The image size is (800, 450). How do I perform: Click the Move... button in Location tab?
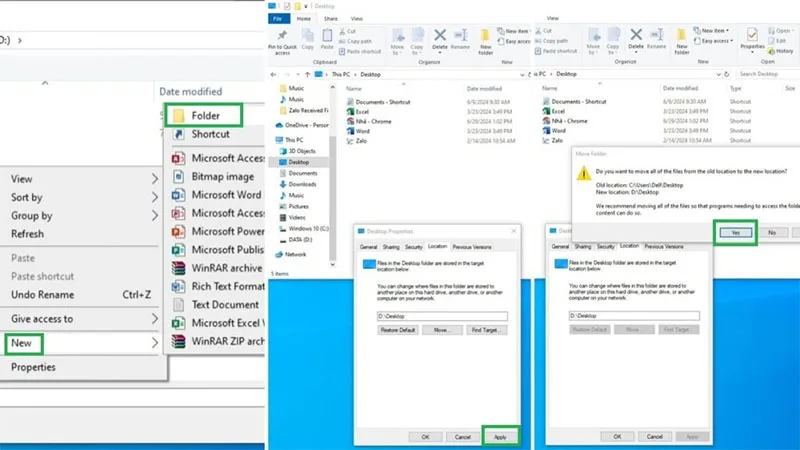click(442, 330)
